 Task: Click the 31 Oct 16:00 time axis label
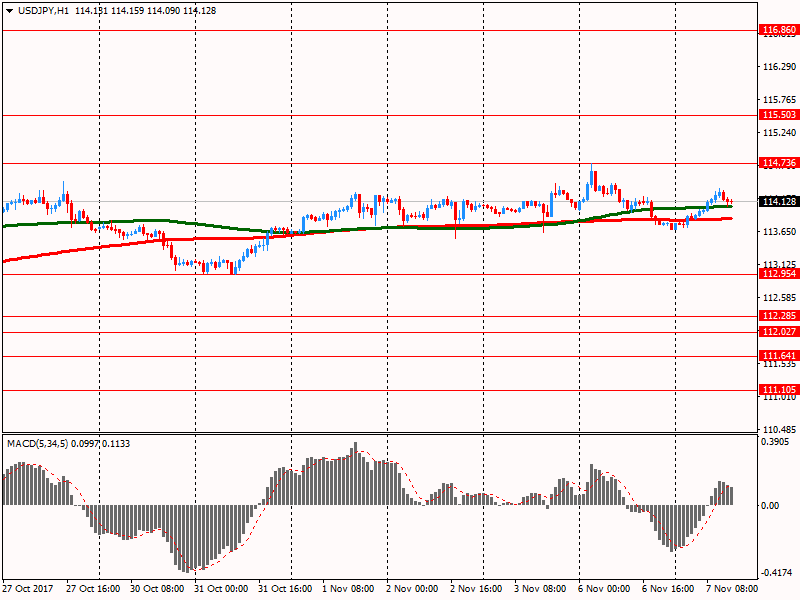coord(285,589)
